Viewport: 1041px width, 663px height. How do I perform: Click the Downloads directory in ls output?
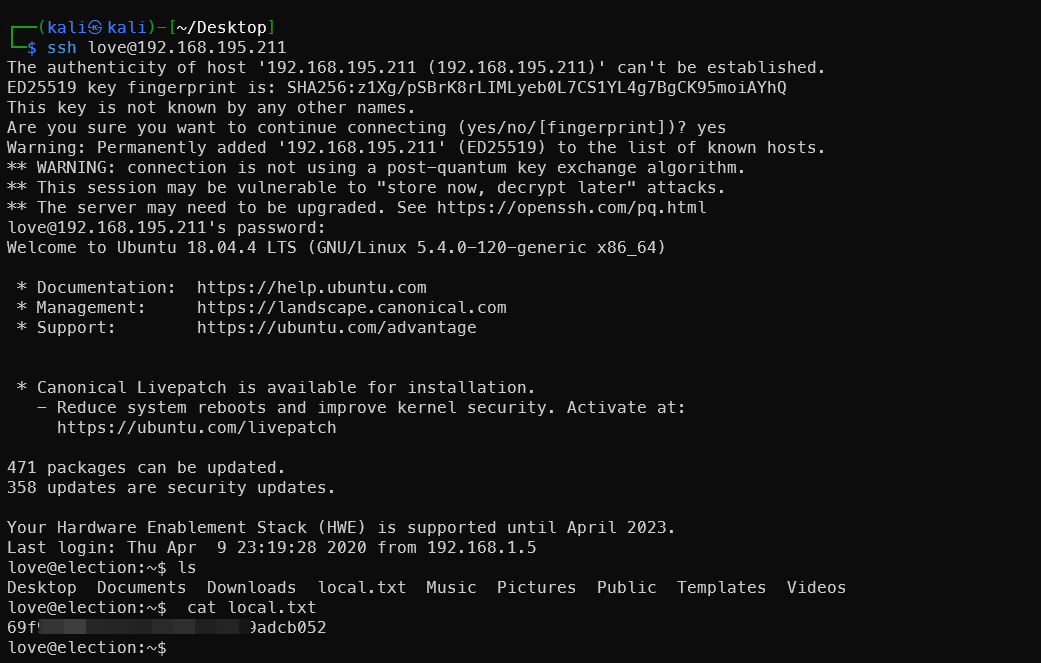click(x=252, y=587)
